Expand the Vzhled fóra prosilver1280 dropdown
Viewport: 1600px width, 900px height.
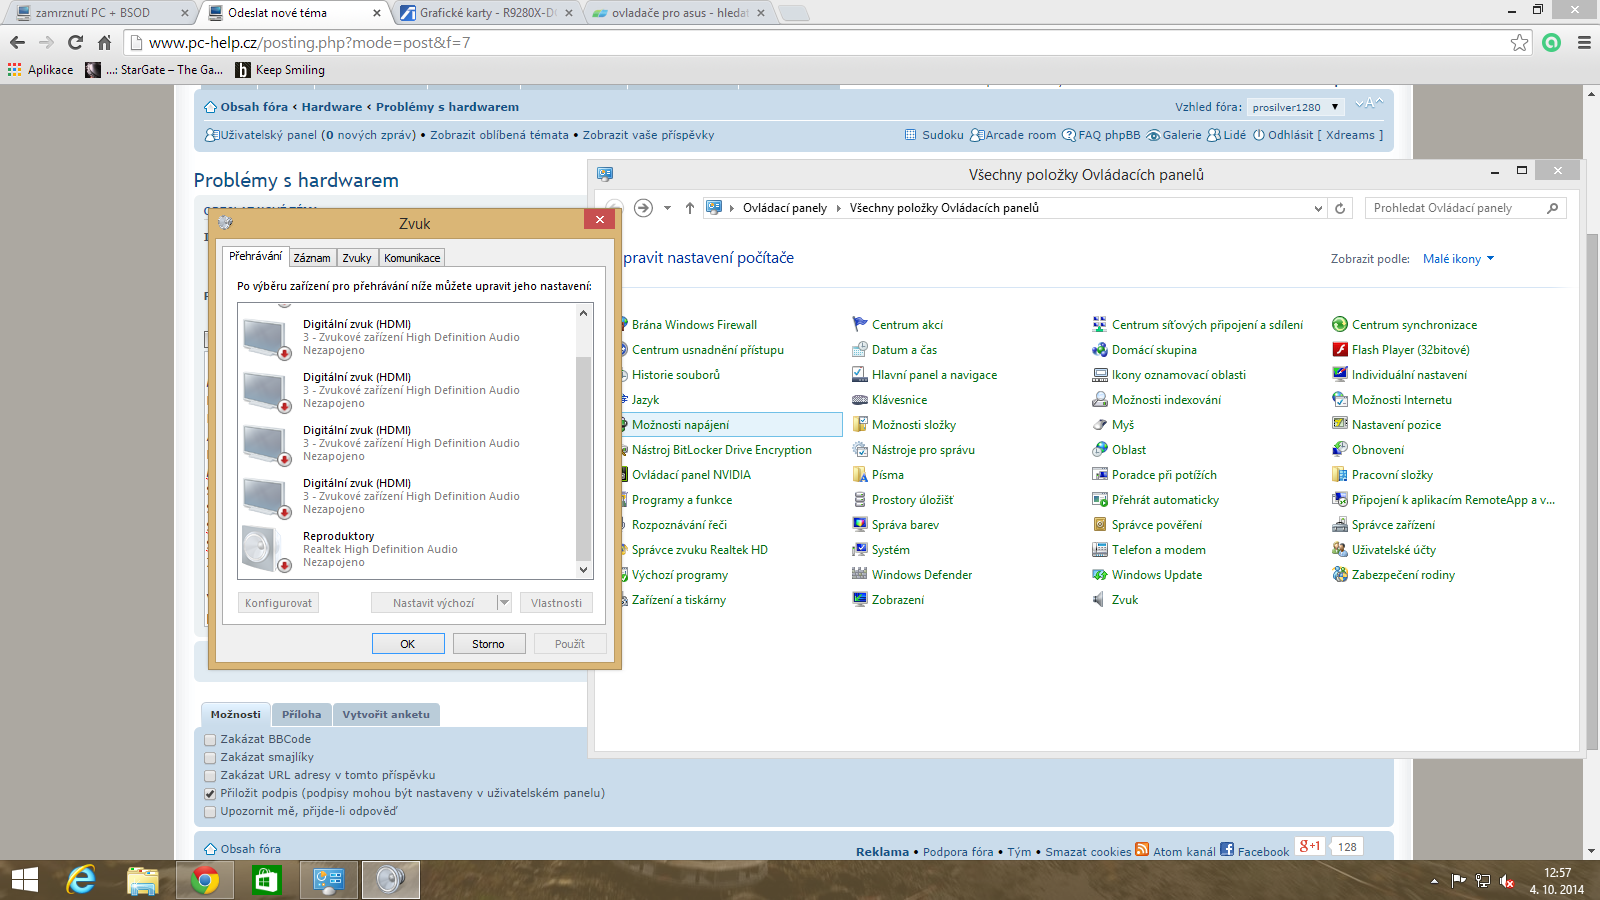coord(1295,107)
